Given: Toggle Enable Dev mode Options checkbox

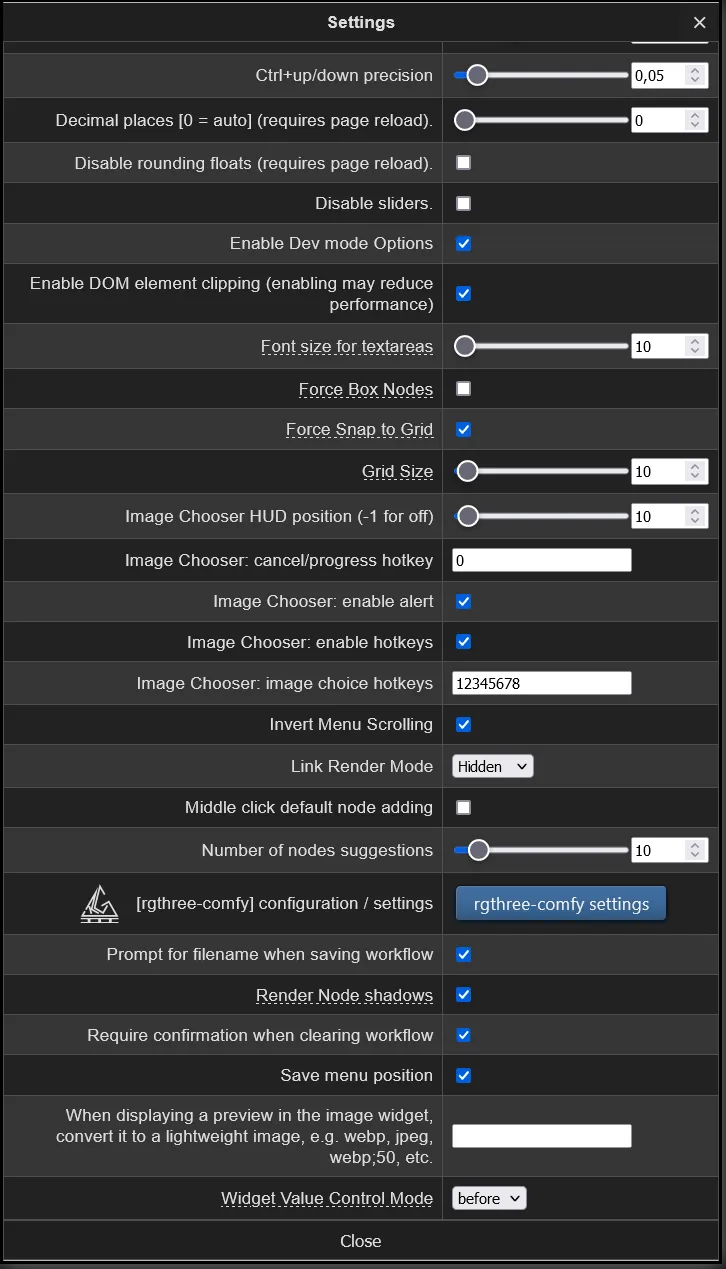Looking at the screenshot, I should 463,243.
